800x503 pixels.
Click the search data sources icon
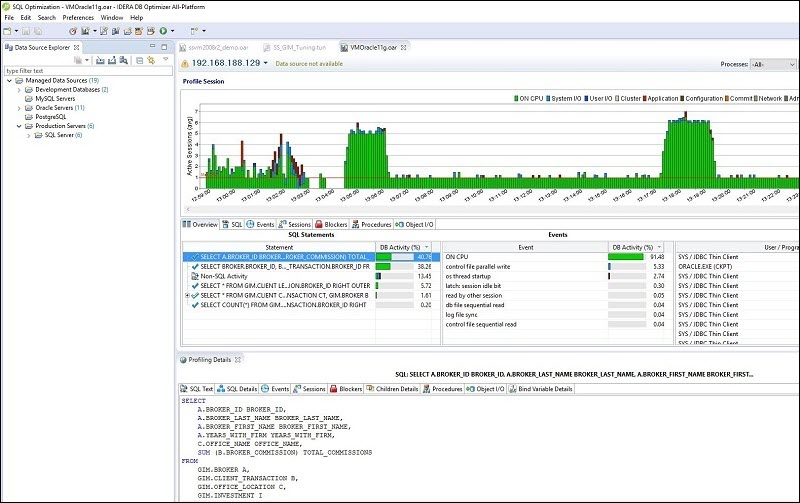click(x=123, y=60)
